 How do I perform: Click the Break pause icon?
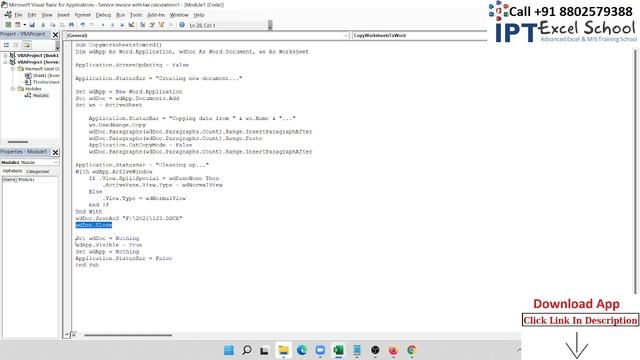112,25
